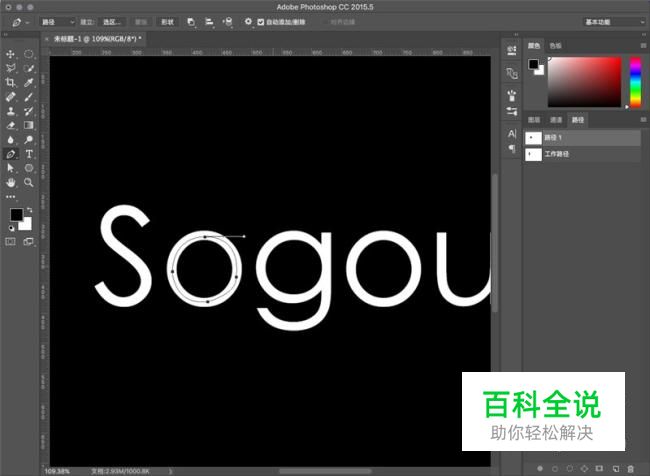Select the Elliptical Marquee tool
Viewport: 650px width, 476px height.
pos(28,54)
